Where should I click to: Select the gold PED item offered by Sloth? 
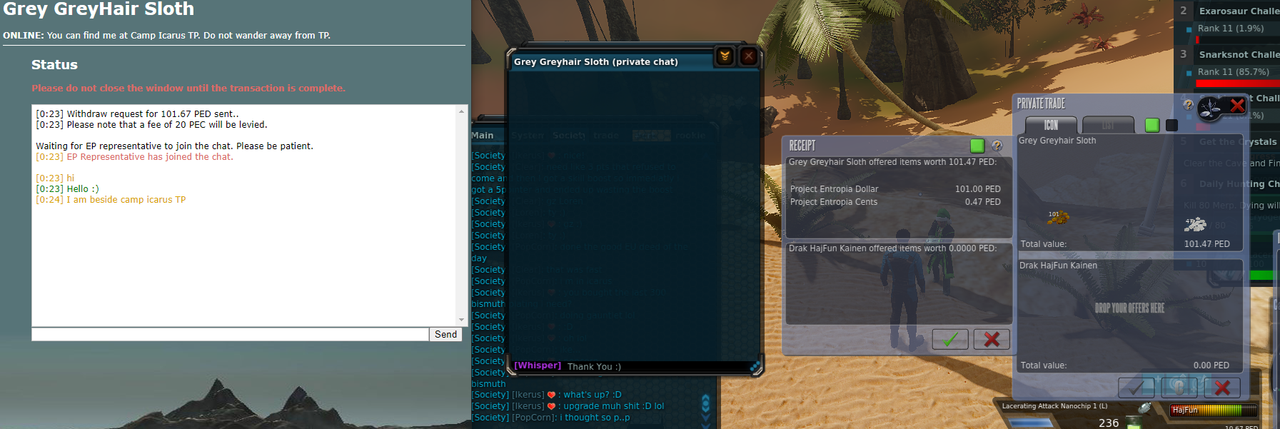pyautogui.click(x=1058, y=217)
